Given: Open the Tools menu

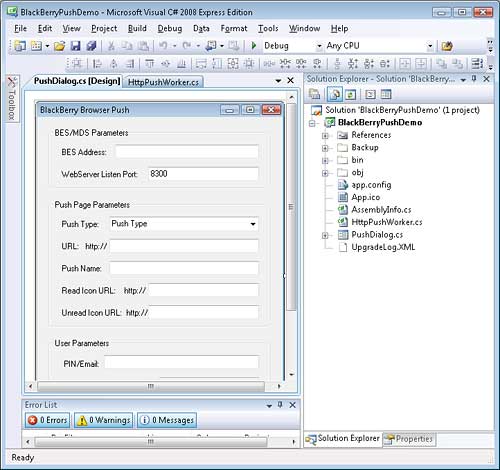Looking at the screenshot, I should point(268,29).
